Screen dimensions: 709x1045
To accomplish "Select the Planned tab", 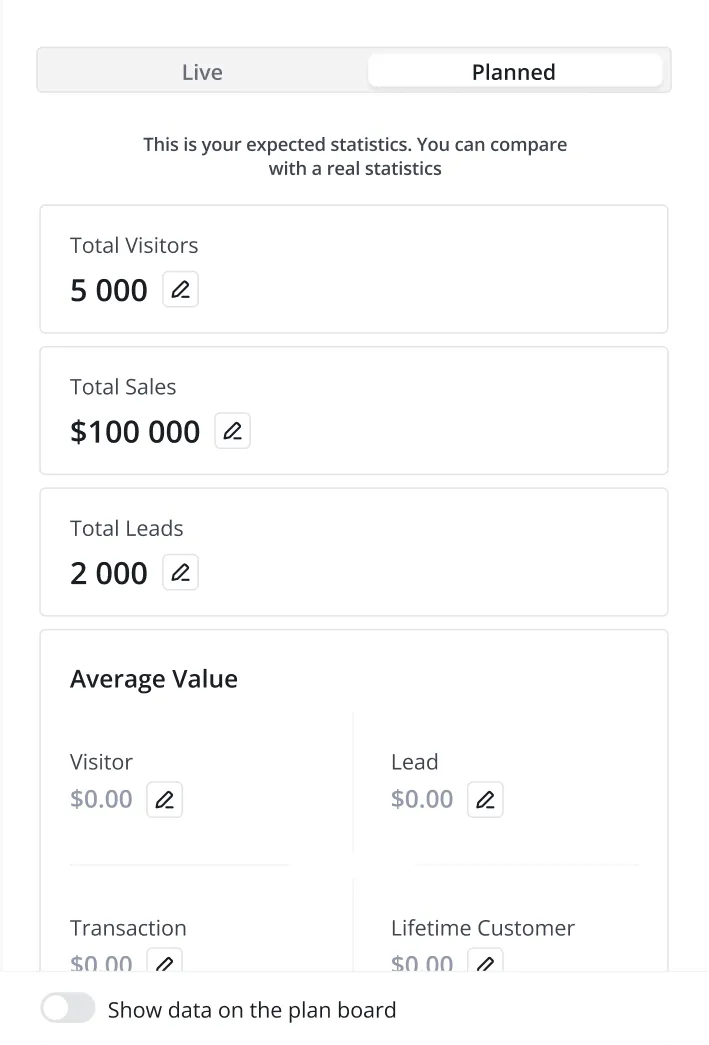I will coord(514,72).
